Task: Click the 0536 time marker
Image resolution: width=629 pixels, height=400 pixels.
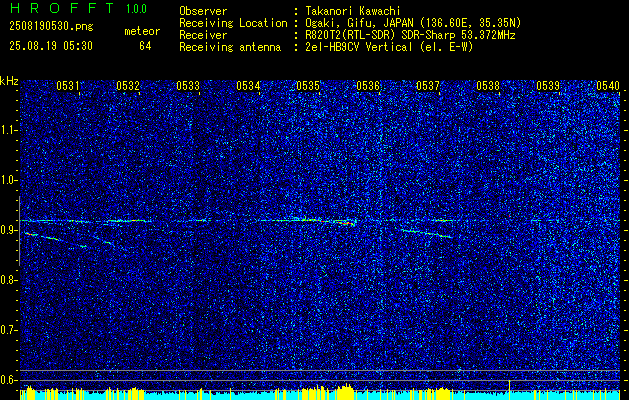Action: pos(368,86)
